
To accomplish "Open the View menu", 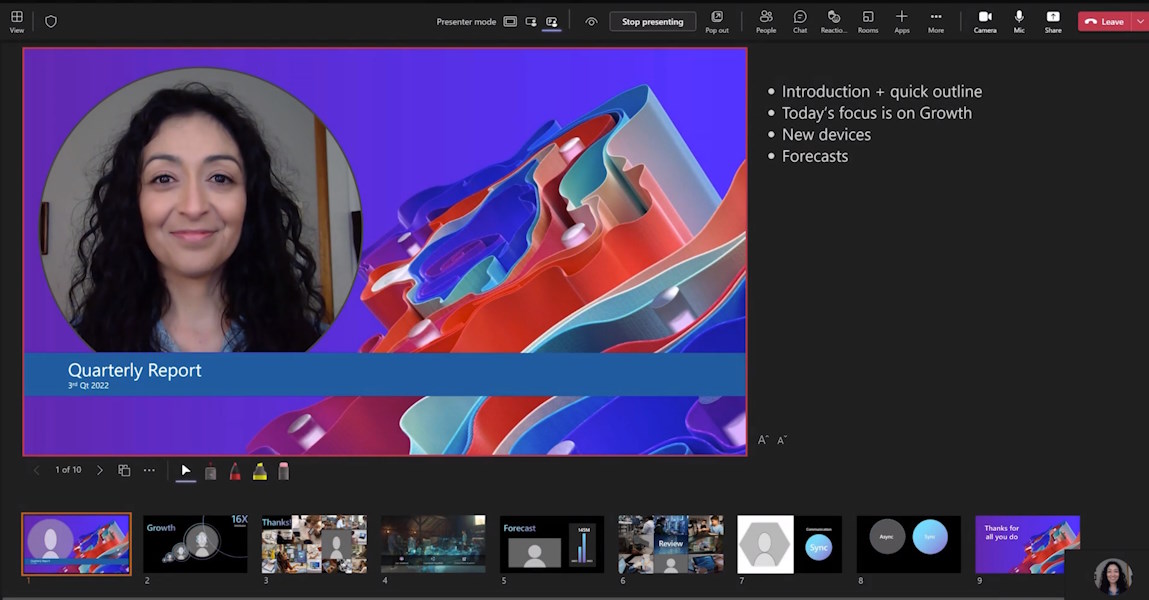I will coord(16,19).
